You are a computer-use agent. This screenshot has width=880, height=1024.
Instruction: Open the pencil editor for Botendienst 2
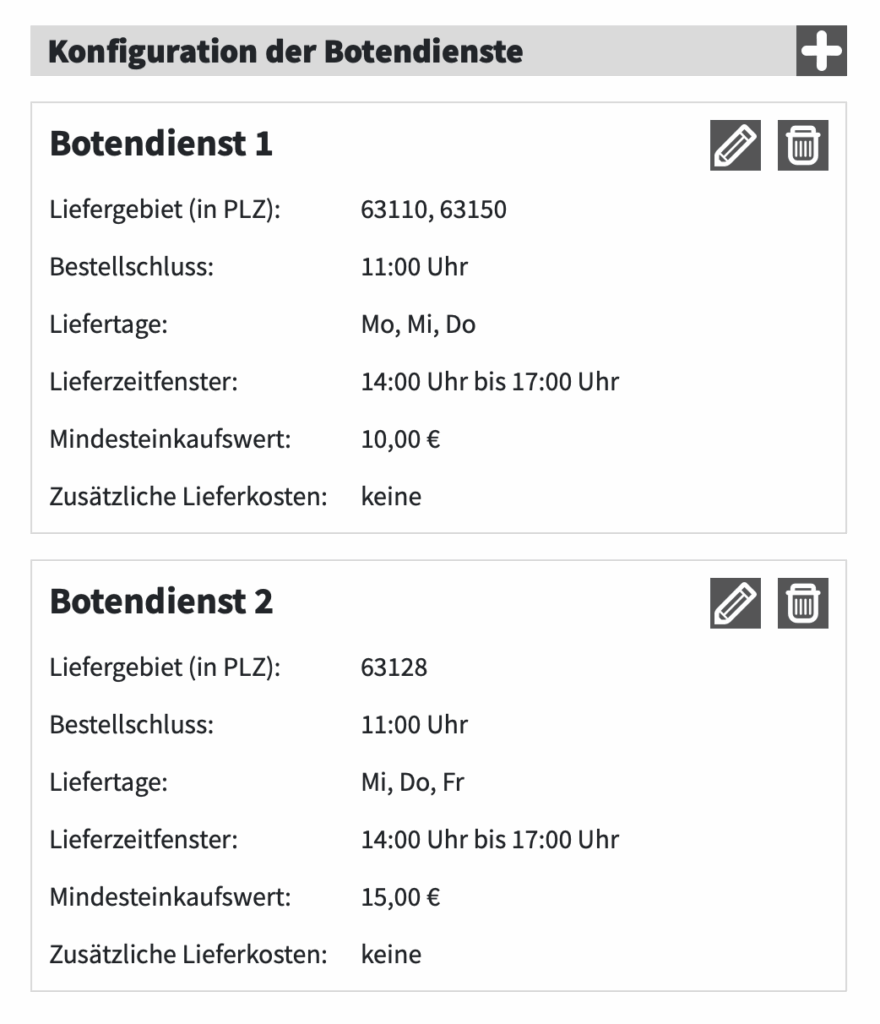(735, 603)
